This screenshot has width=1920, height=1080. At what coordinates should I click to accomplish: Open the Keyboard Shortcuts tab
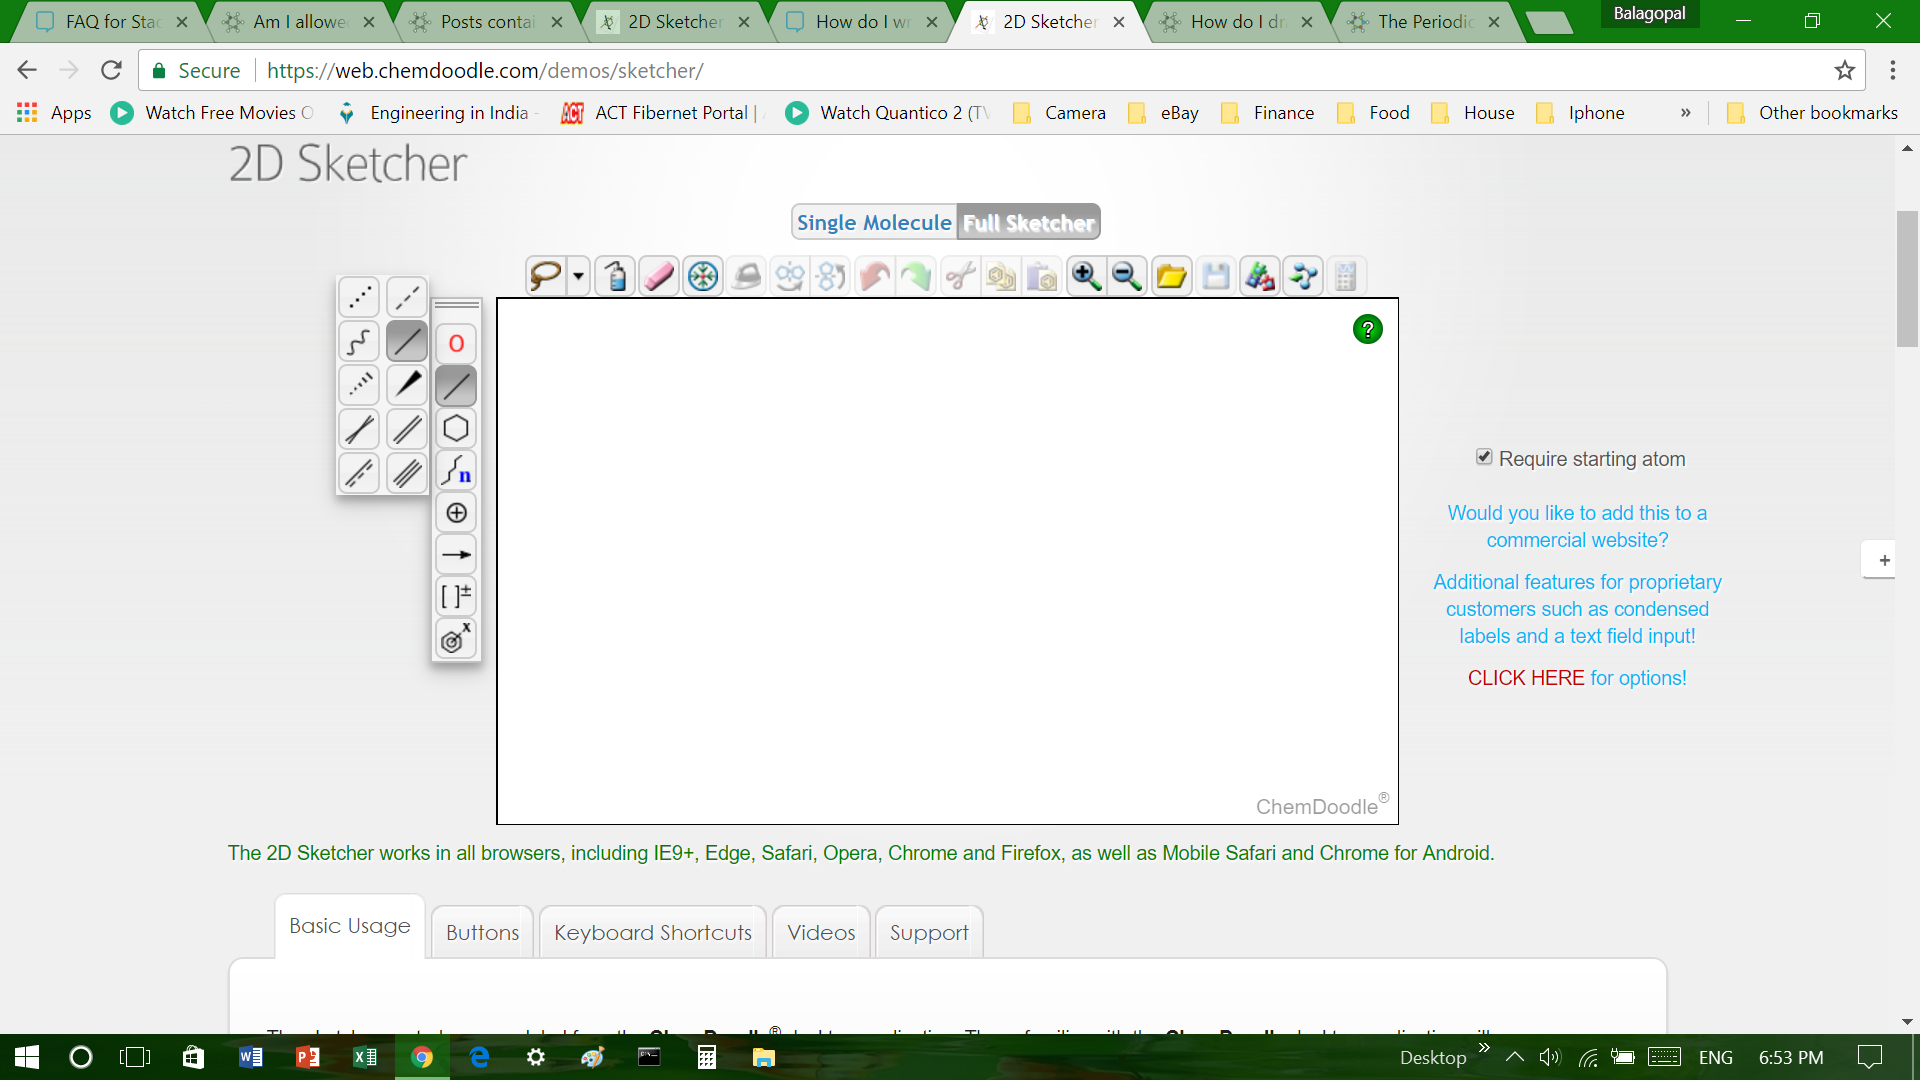point(653,932)
